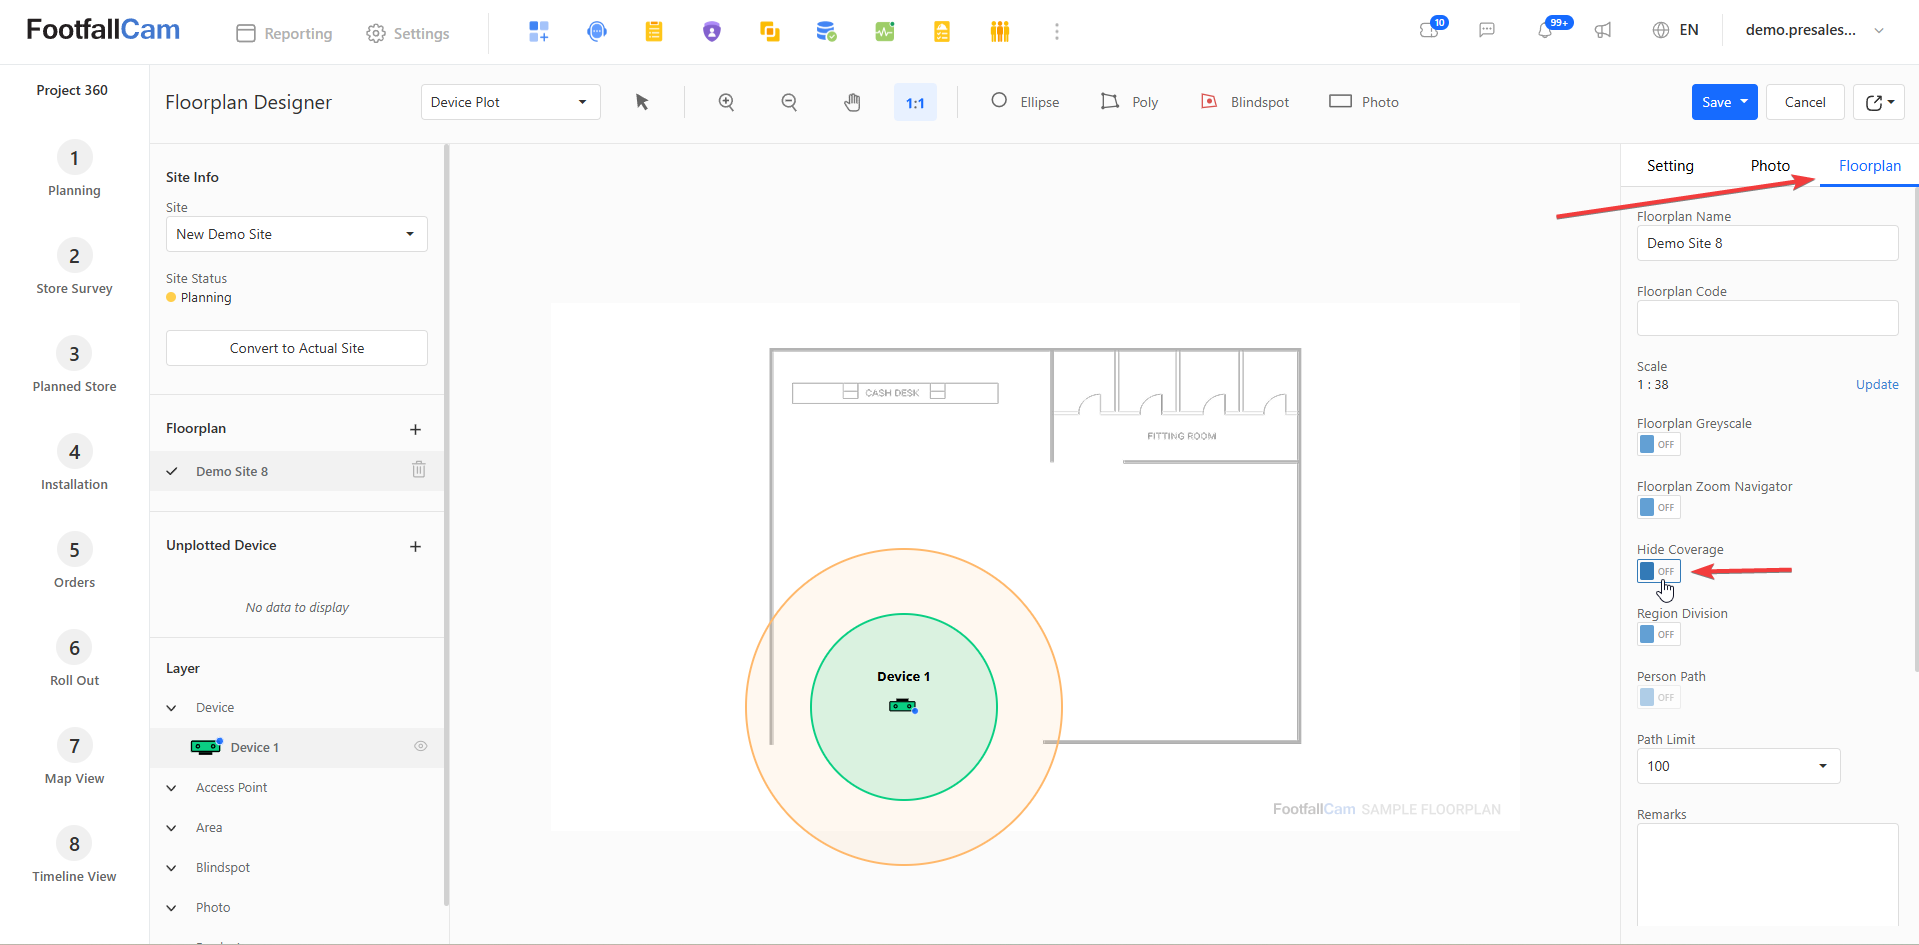
Task: Open the Device Plot mode dropdown
Action: click(511, 102)
